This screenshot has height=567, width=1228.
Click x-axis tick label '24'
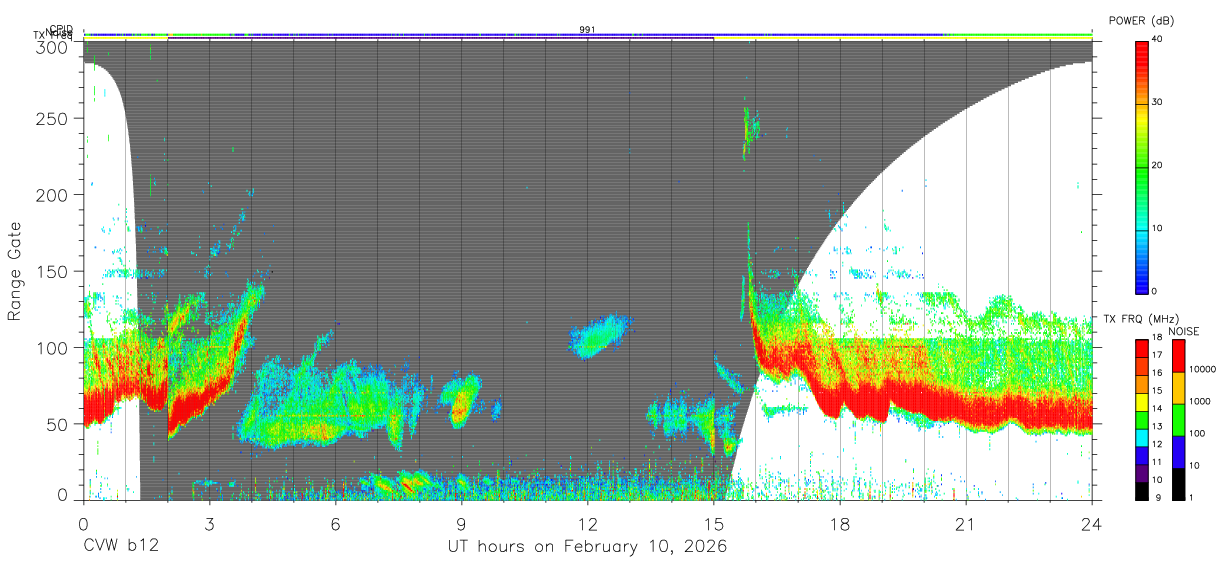1092,523
